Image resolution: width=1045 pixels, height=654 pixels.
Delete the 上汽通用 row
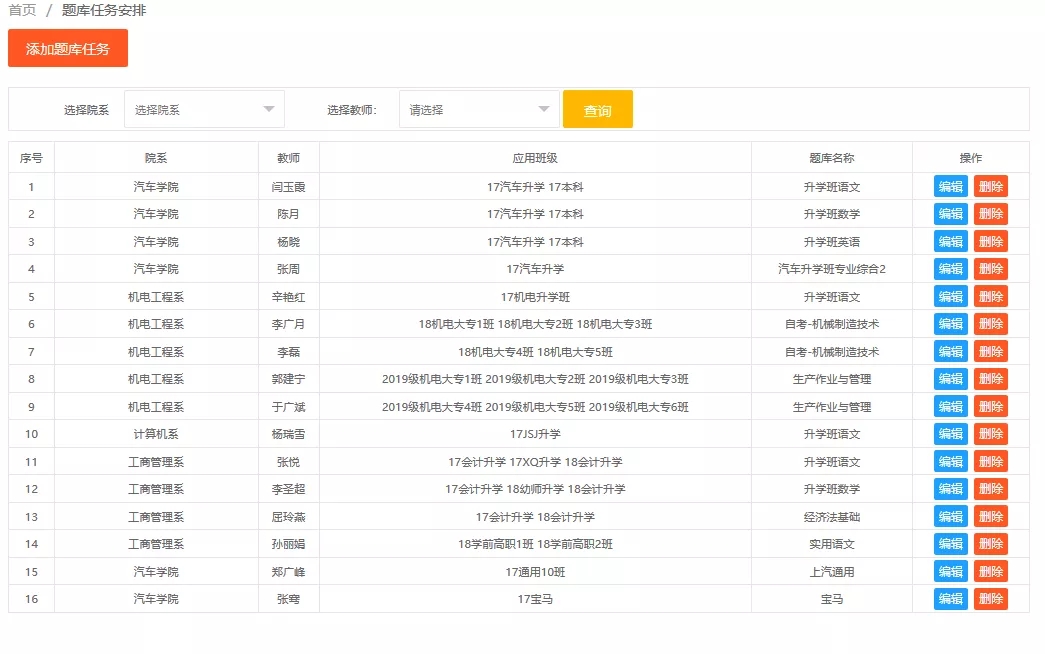[x=990, y=572]
